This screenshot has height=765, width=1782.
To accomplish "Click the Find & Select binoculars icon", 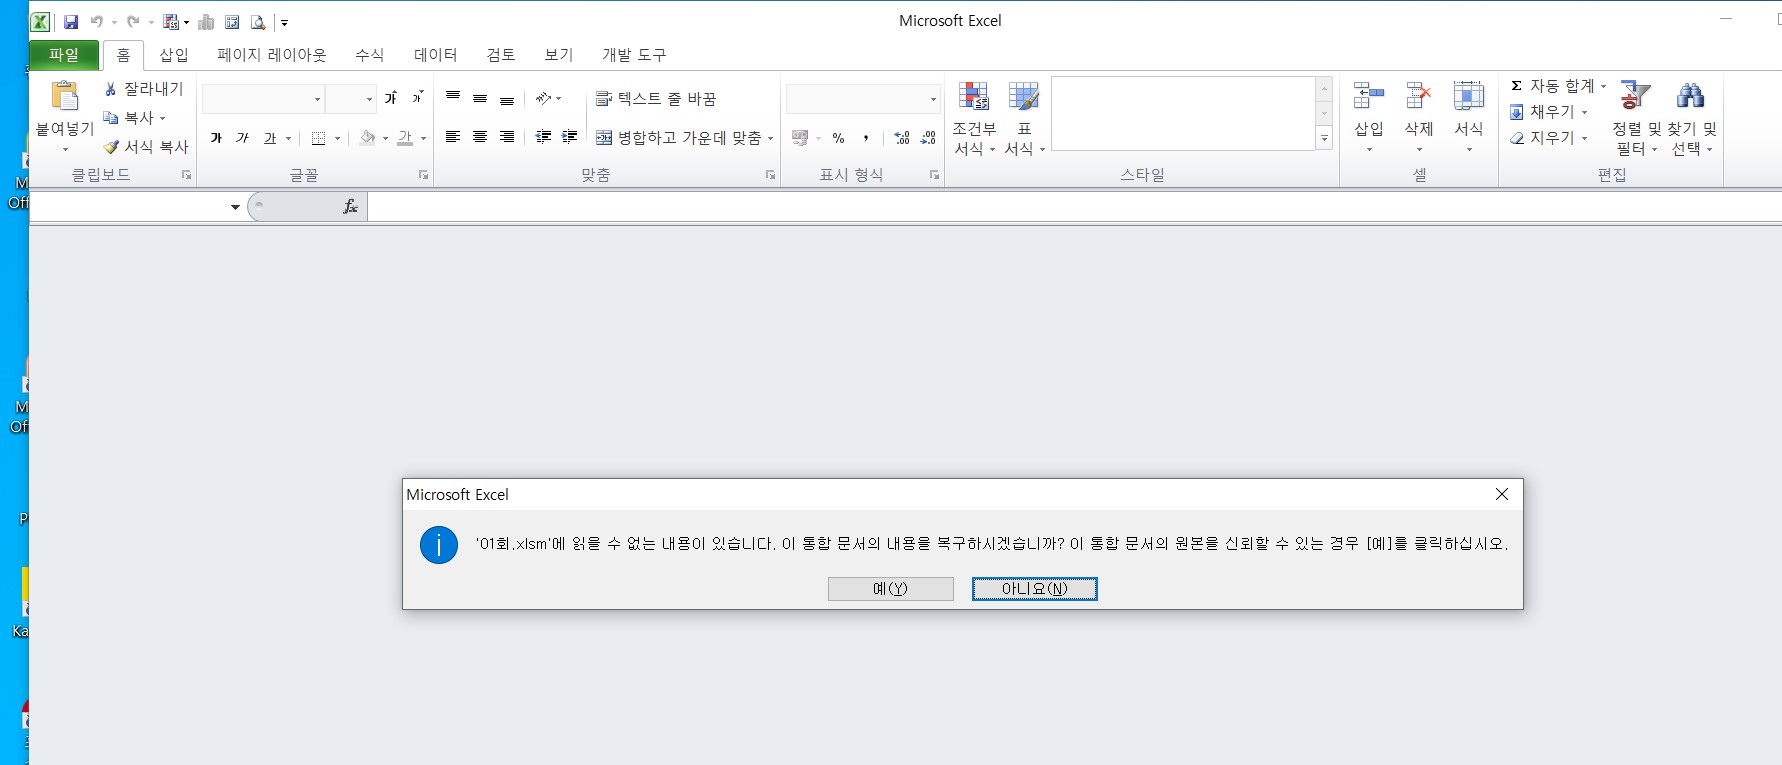I will [x=1690, y=97].
